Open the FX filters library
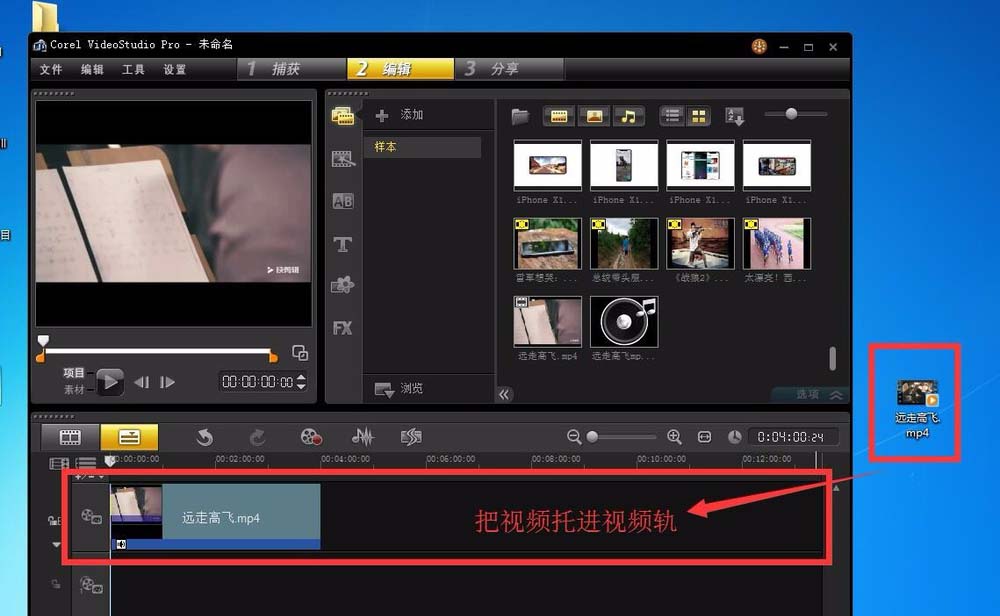Image resolution: width=1000 pixels, height=616 pixels. 343,327
